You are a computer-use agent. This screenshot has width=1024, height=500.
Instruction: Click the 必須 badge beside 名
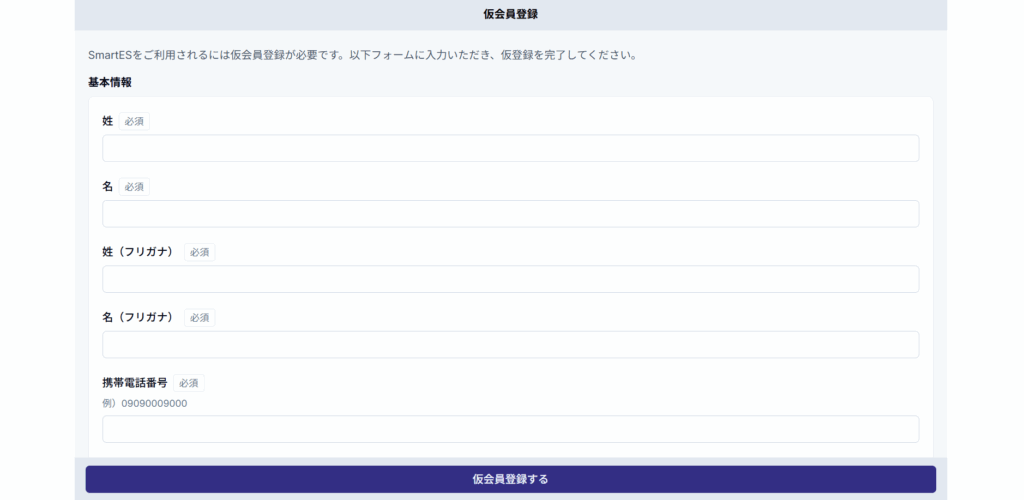(x=134, y=187)
